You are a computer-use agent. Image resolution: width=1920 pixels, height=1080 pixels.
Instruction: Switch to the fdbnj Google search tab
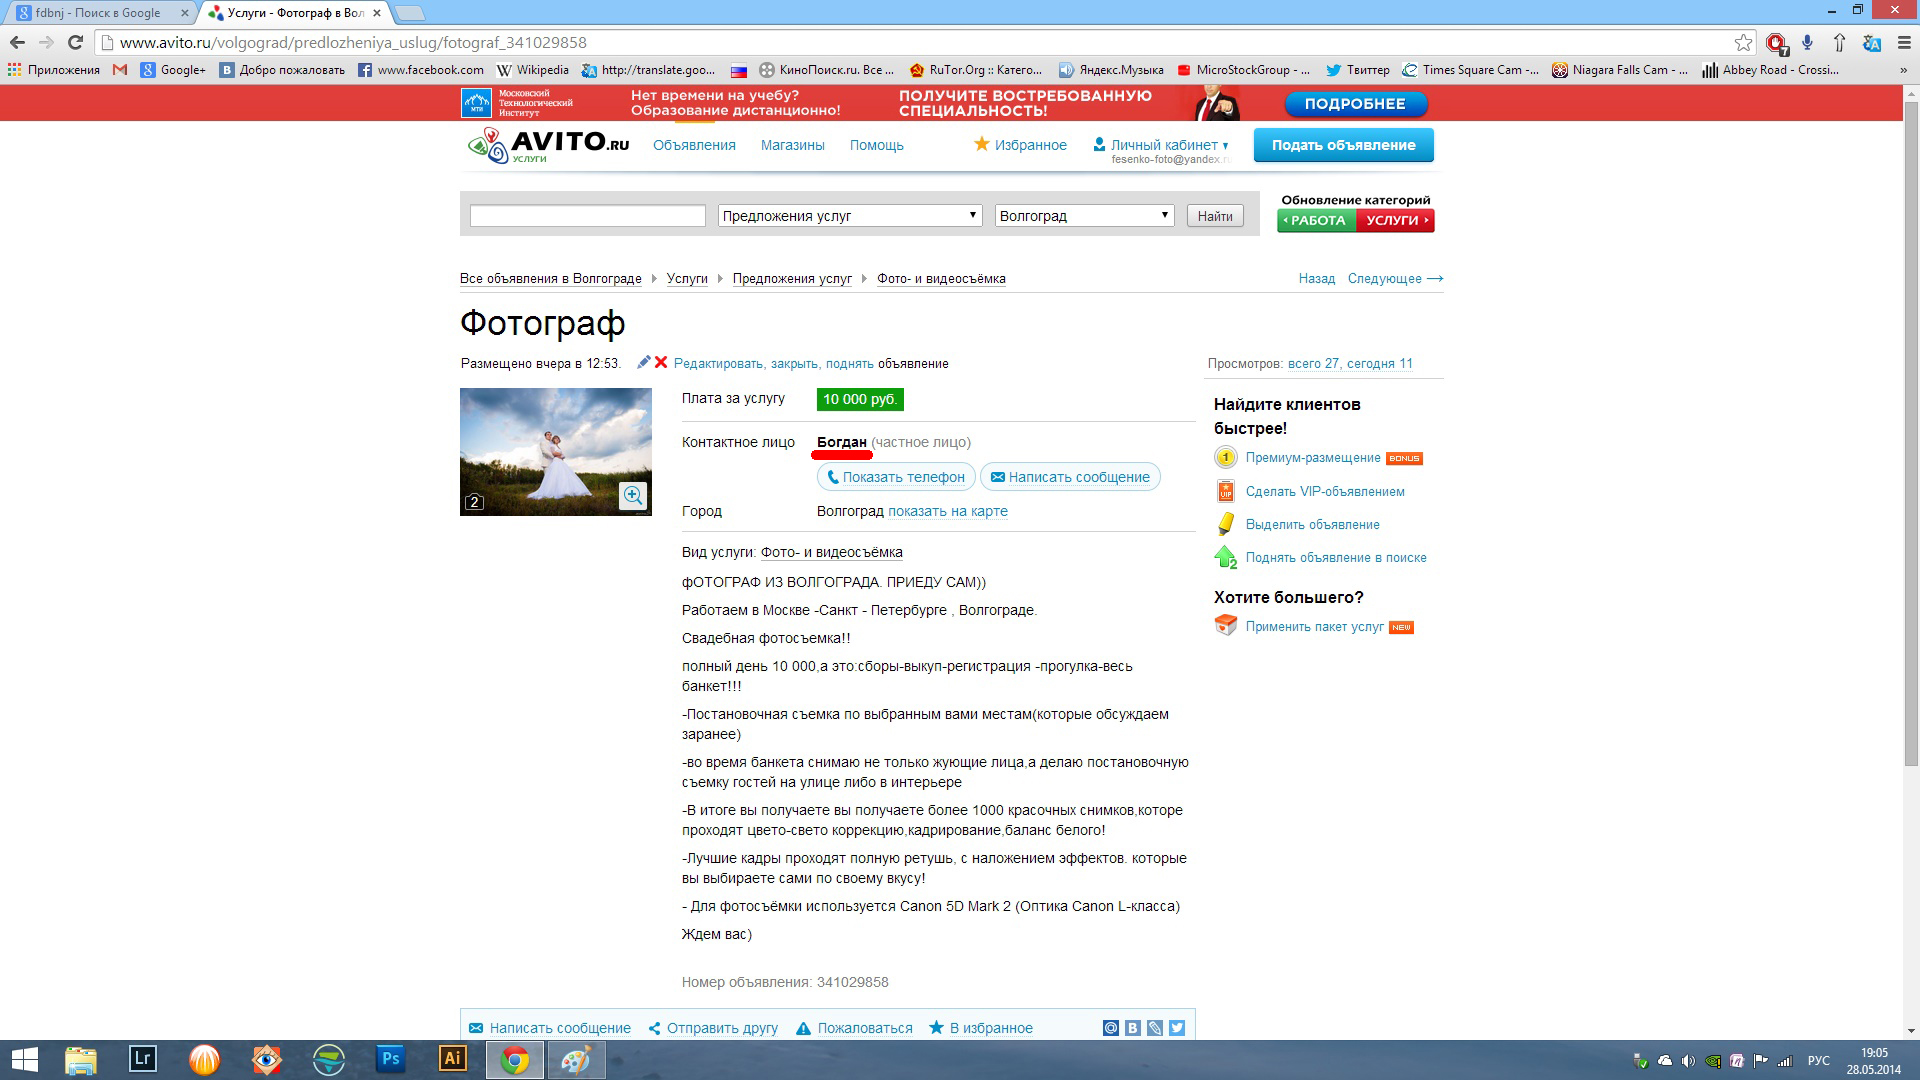point(98,13)
